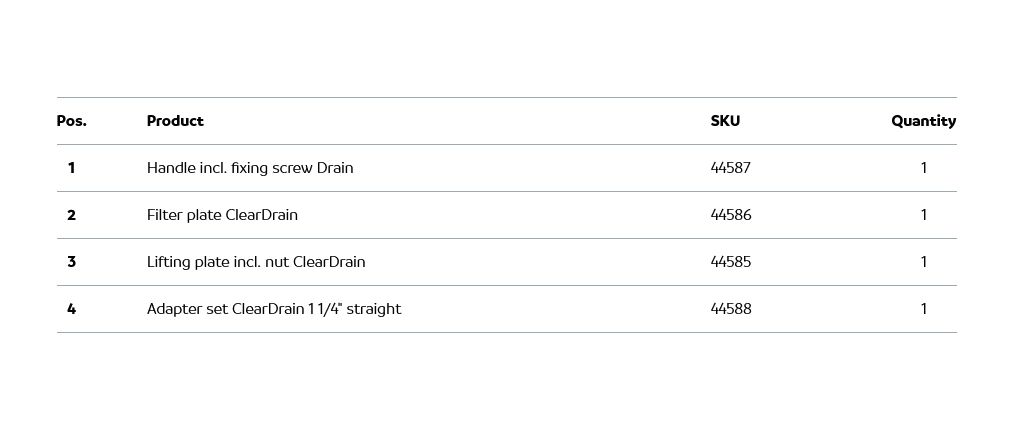
Task: Click SKU number 44588
Action: [730, 309]
